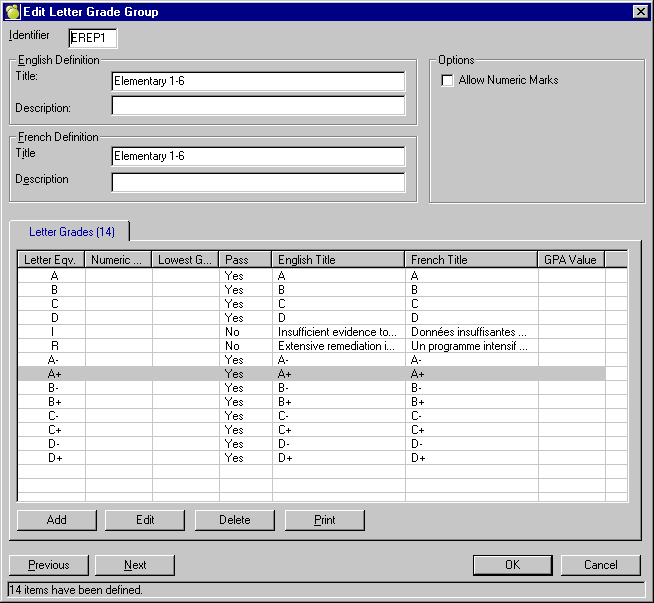This screenshot has height=603, width=654.
Task: Click the French Description text field
Action: pos(258,182)
